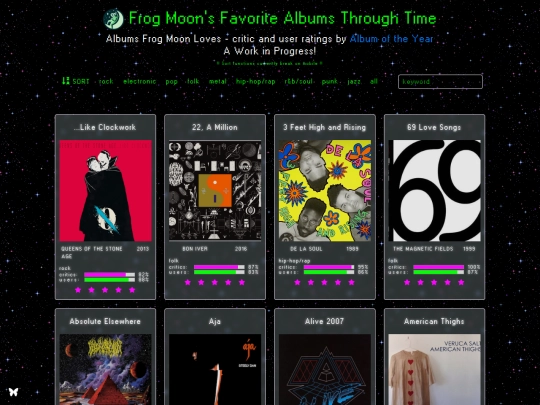Select the r&b/soul filter

[x=299, y=82]
